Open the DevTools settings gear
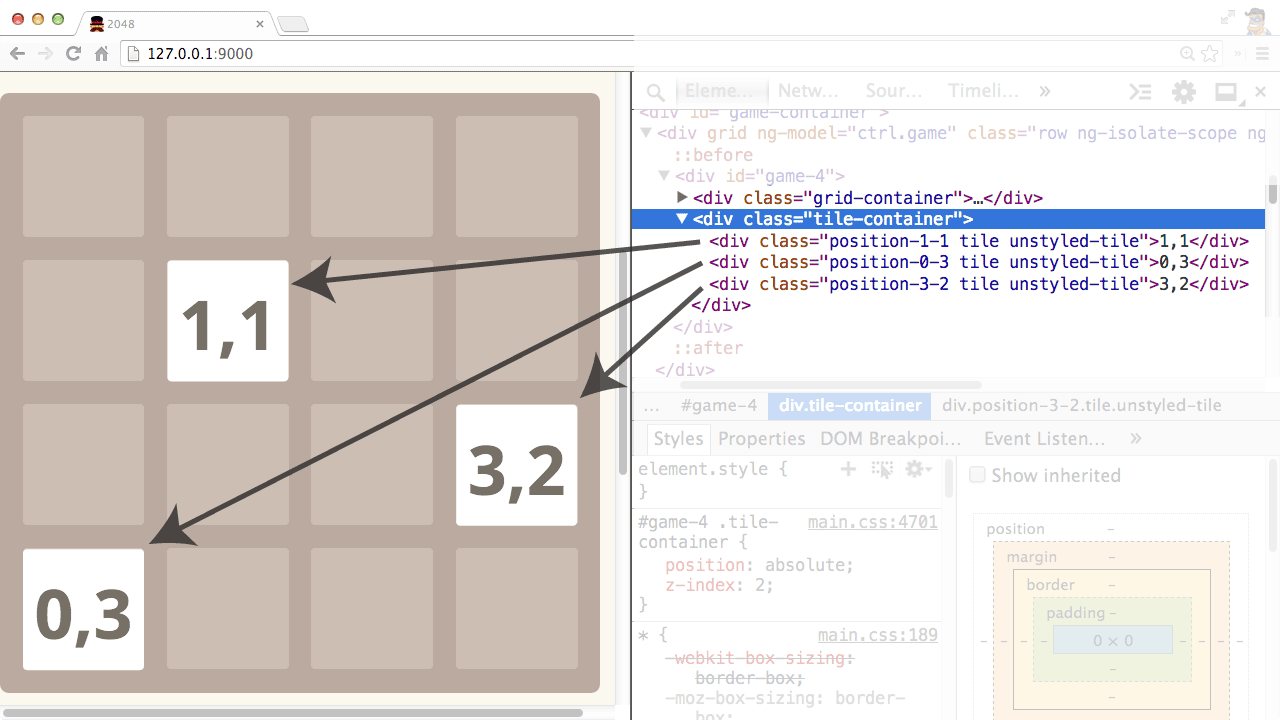The width and height of the screenshot is (1280, 720). (1184, 91)
